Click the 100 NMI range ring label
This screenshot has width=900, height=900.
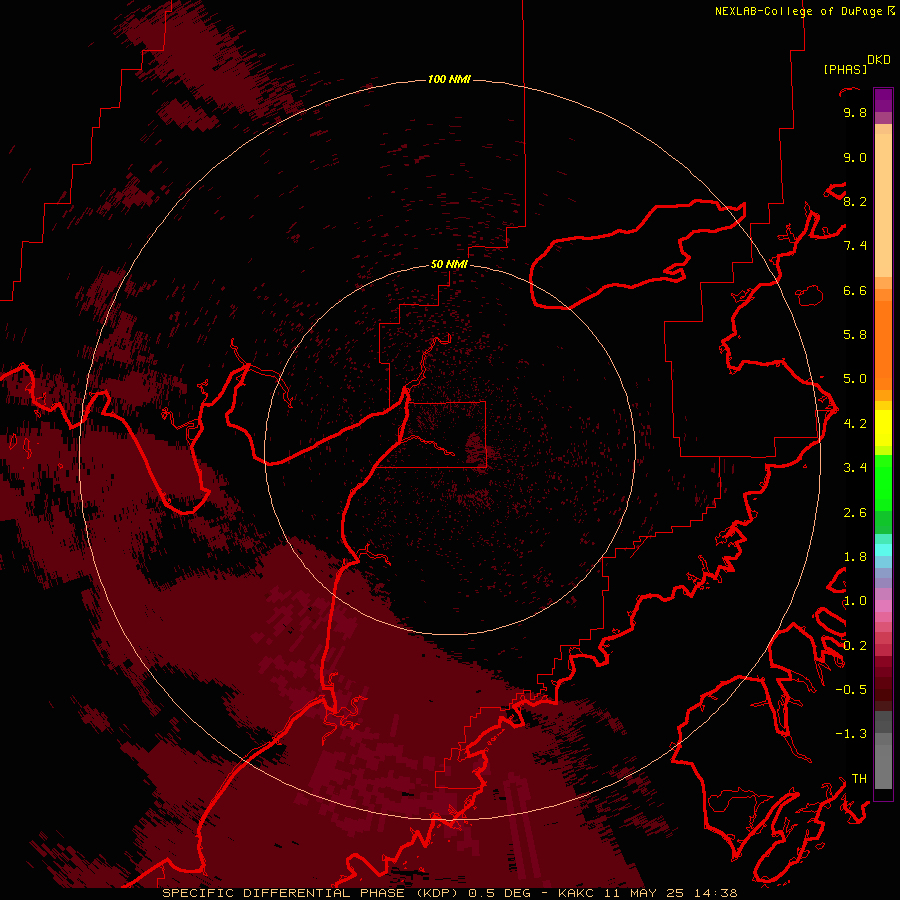click(449, 79)
